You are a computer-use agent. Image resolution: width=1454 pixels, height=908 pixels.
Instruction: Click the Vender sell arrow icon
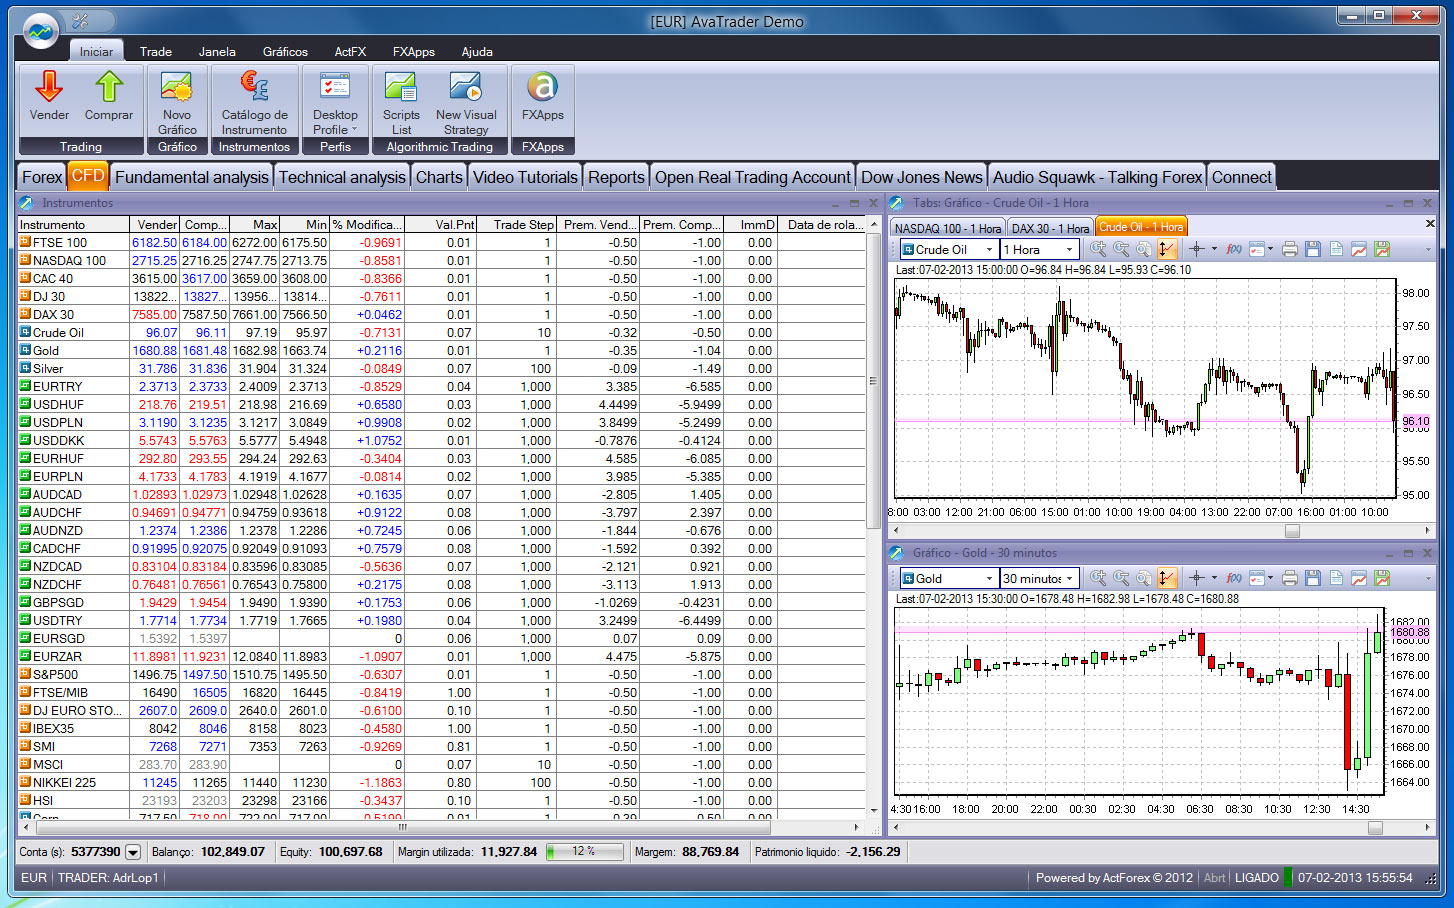click(48, 87)
